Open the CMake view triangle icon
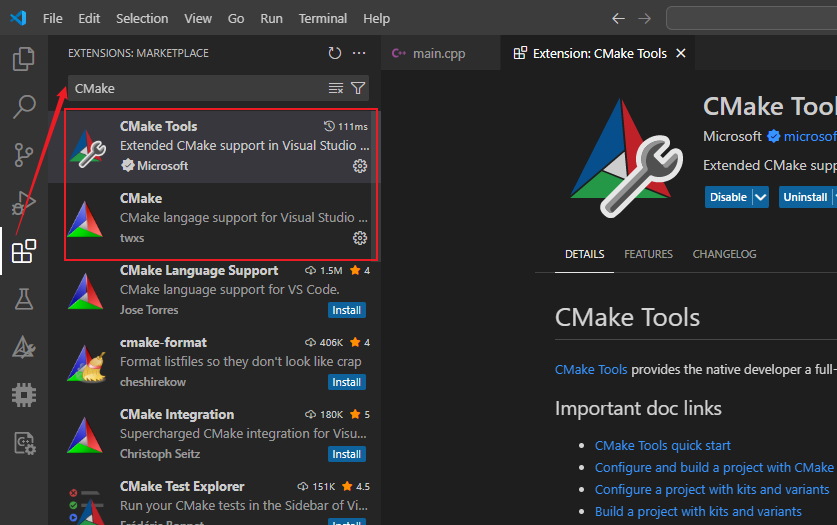The width and height of the screenshot is (837, 525). 23,347
